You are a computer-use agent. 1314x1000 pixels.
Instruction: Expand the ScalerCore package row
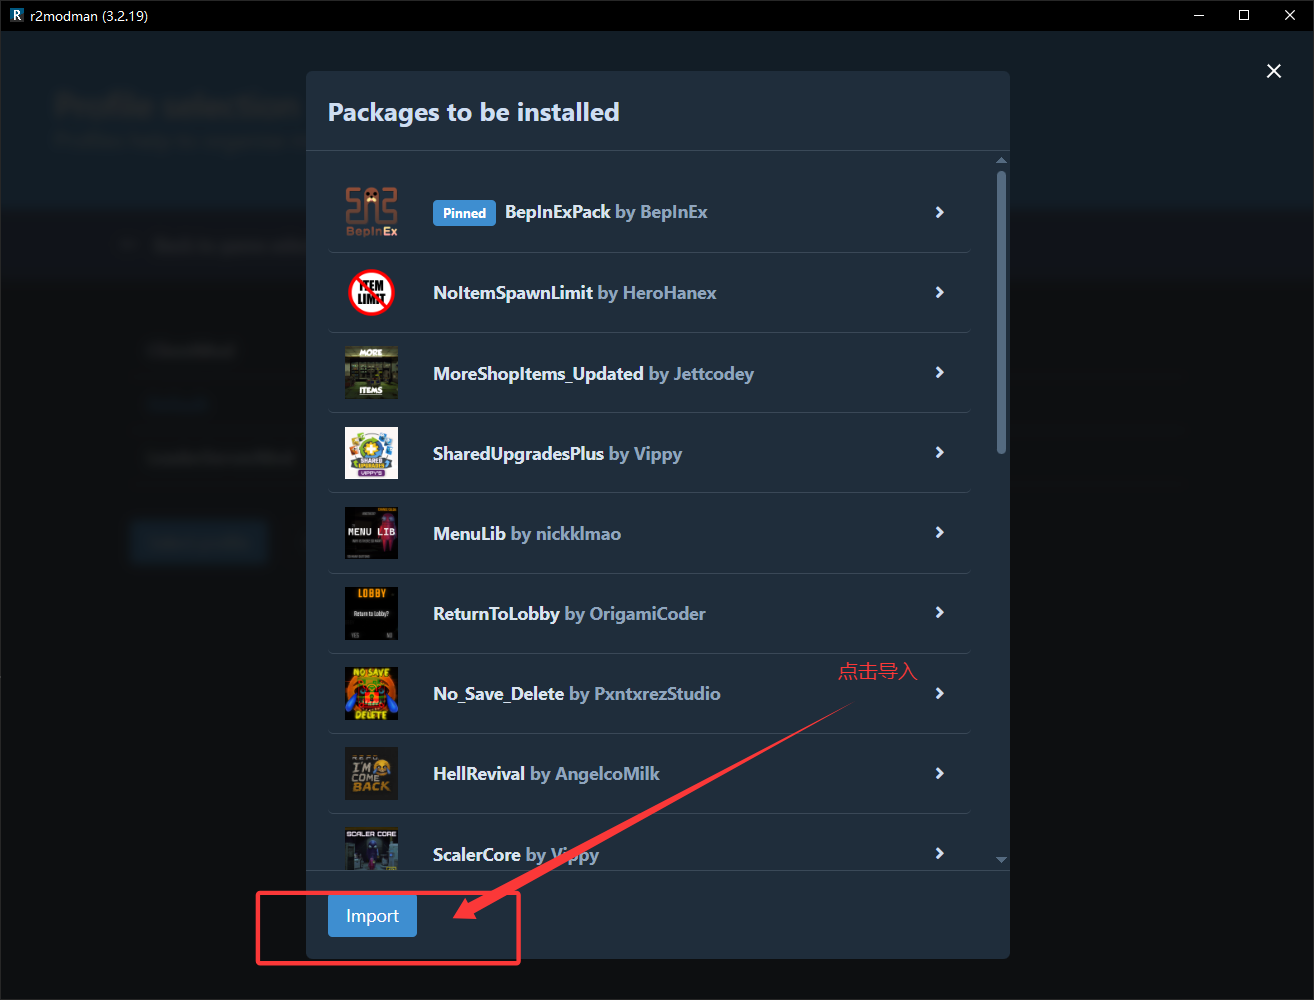tap(939, 853)
